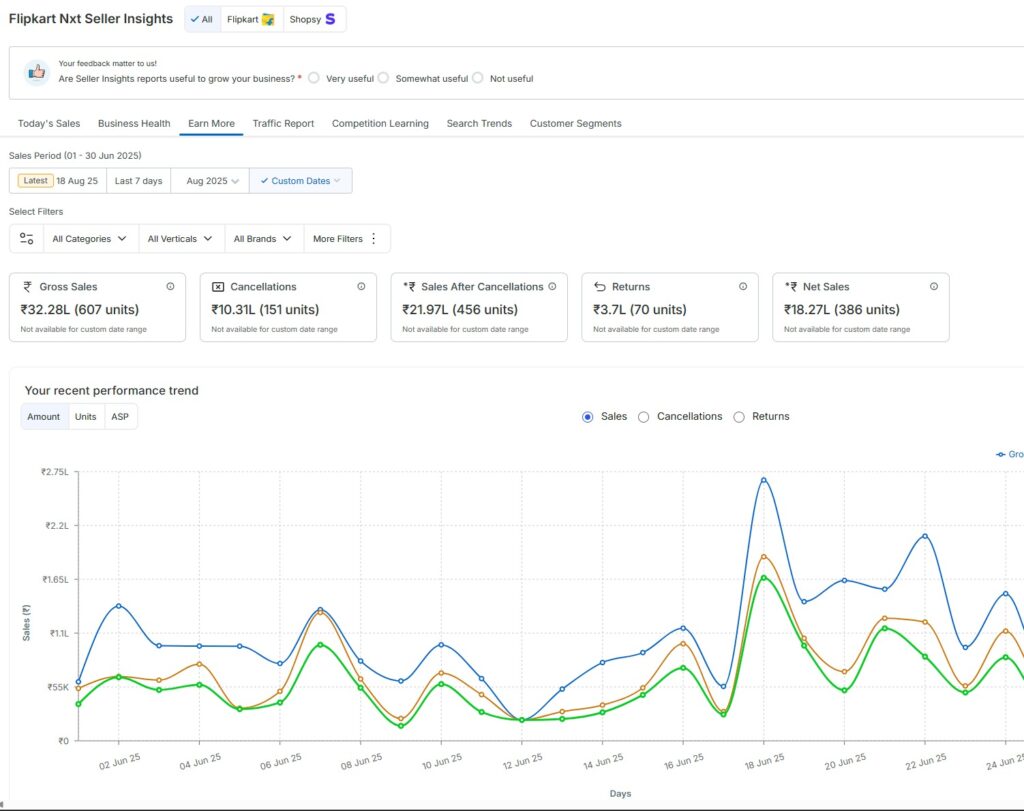Click the info icon on Net Sales card

point(934,287)
